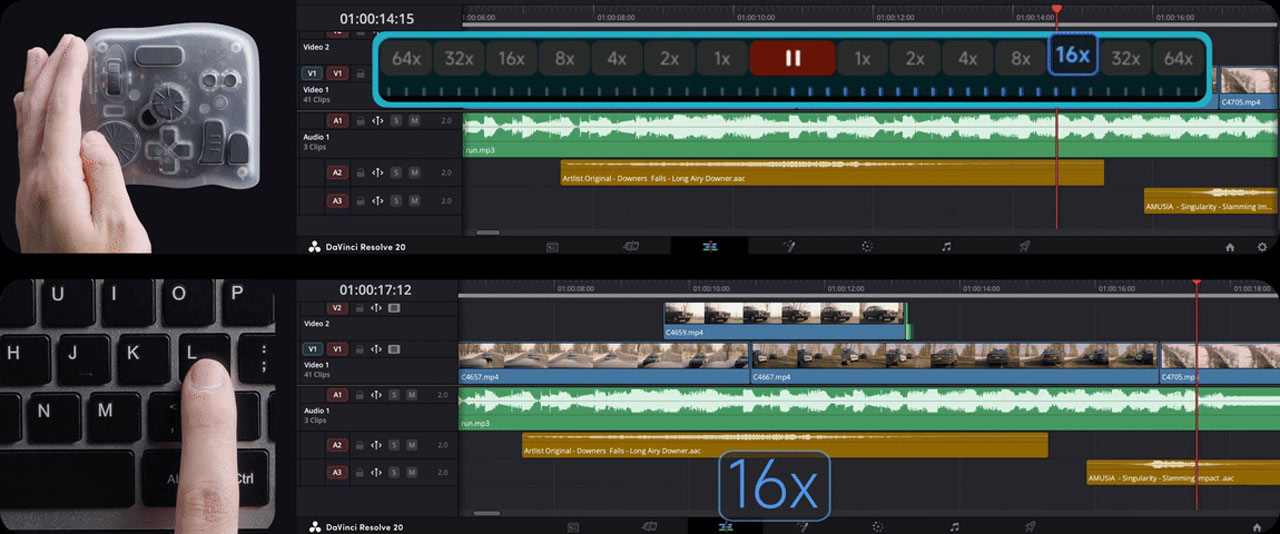The width and height of the screenshot is (1280, 534).
Task: Toggle auto-select on A3 in 01:00:17:12 timeline
Action: point(377,472)
